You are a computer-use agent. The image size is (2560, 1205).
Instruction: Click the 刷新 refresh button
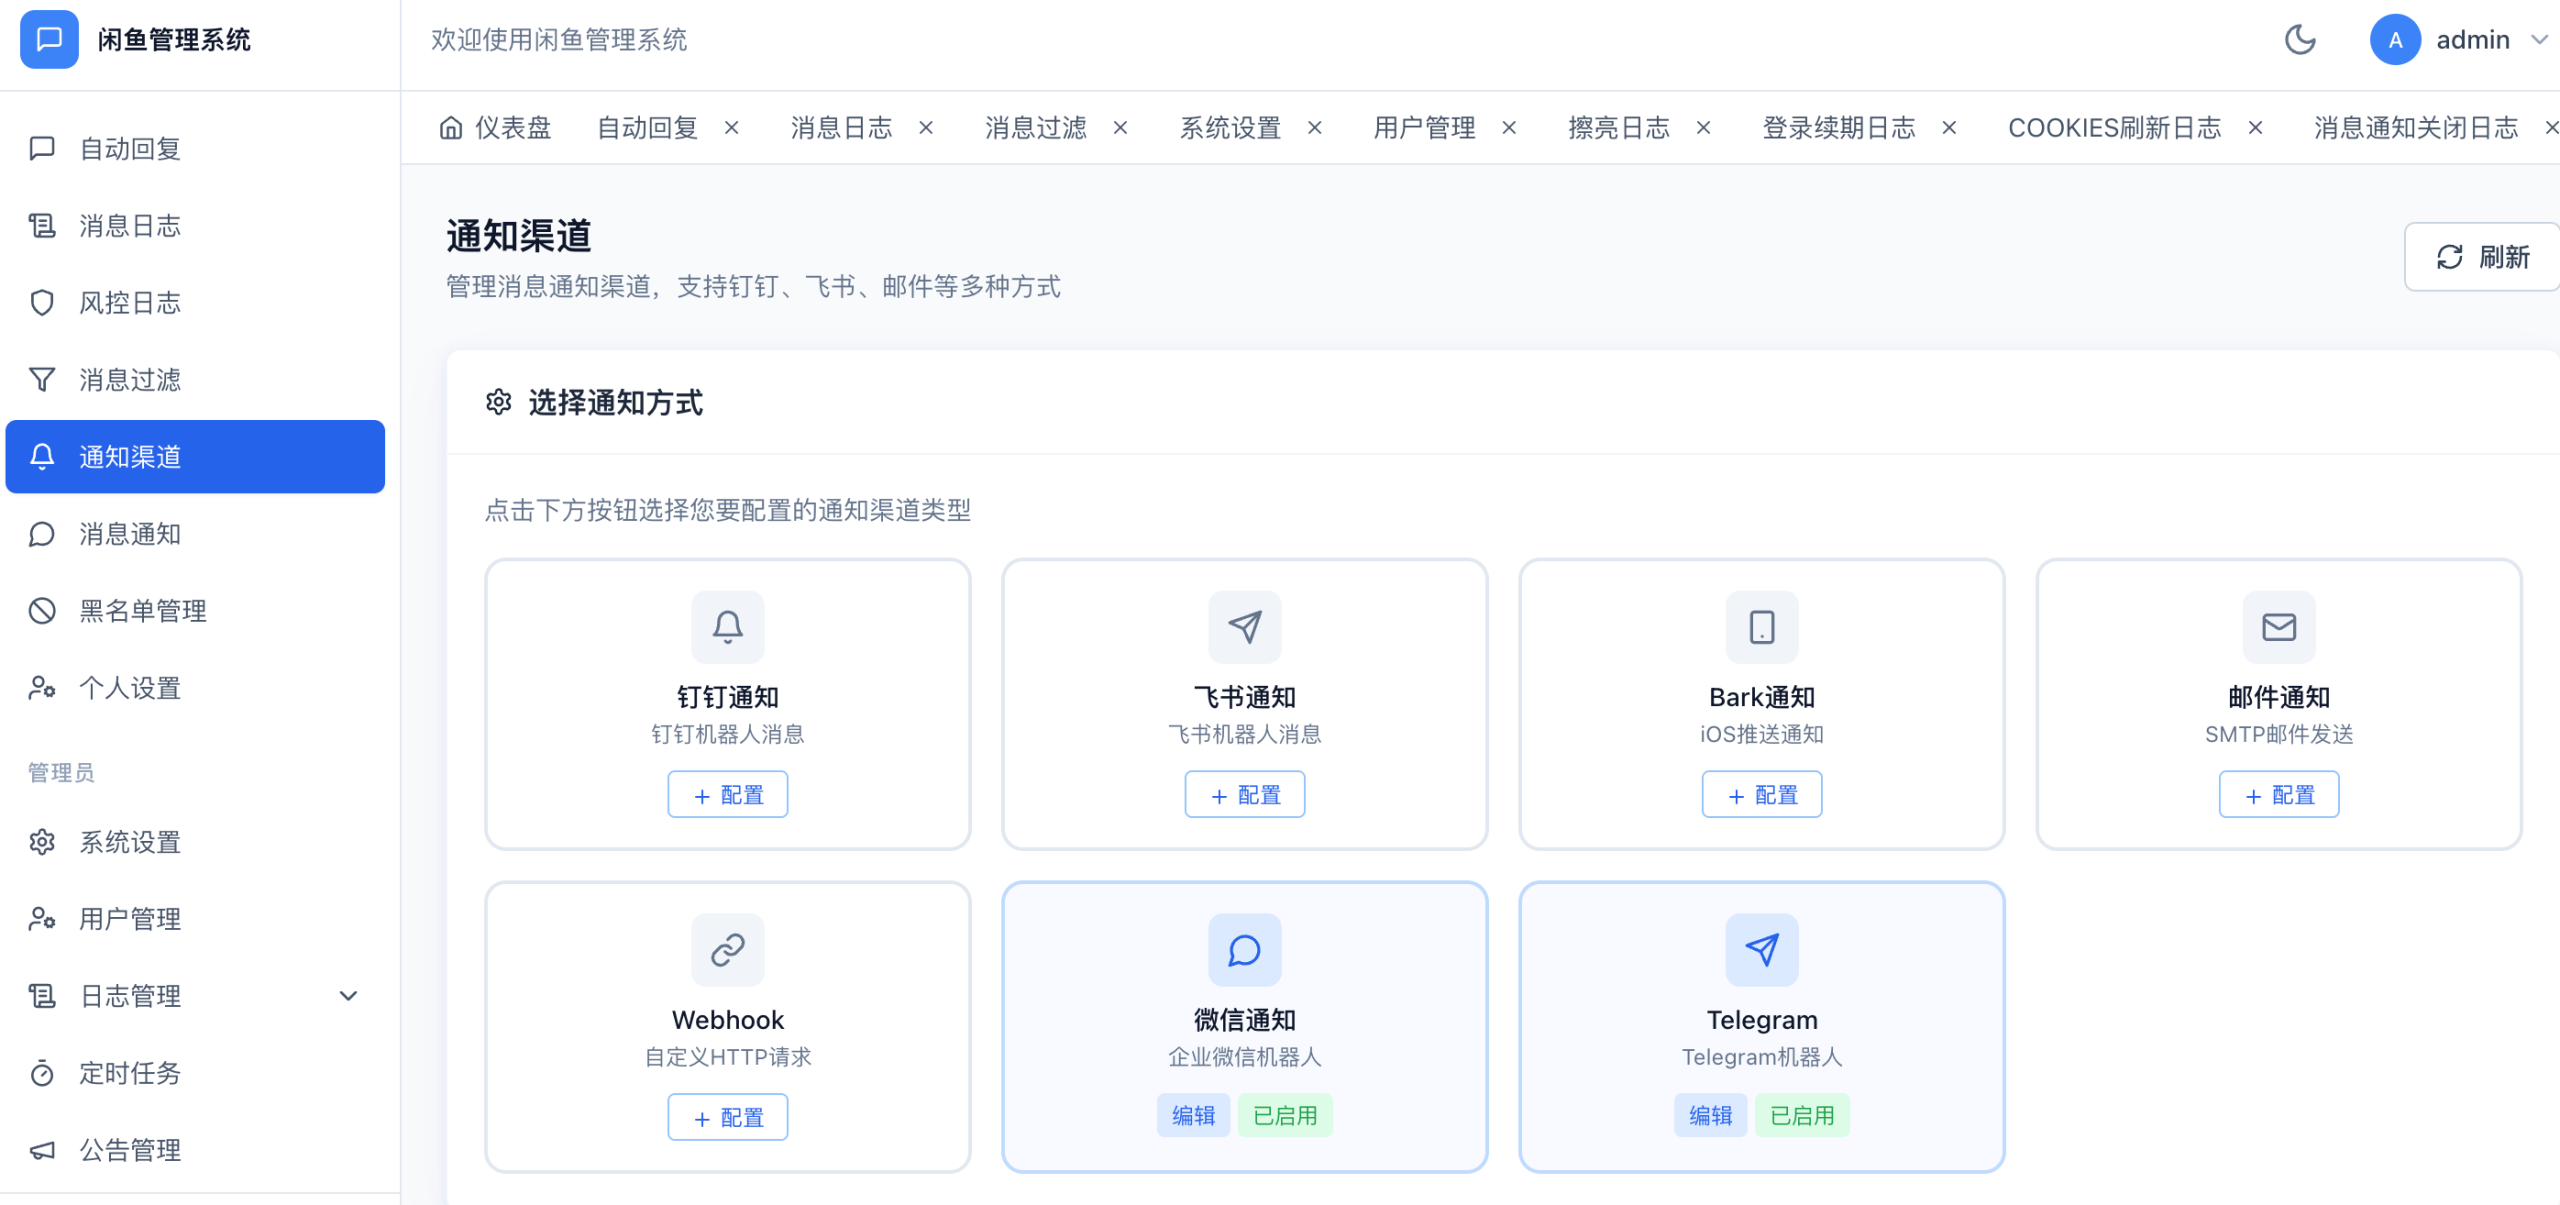tap(2482, 257)
